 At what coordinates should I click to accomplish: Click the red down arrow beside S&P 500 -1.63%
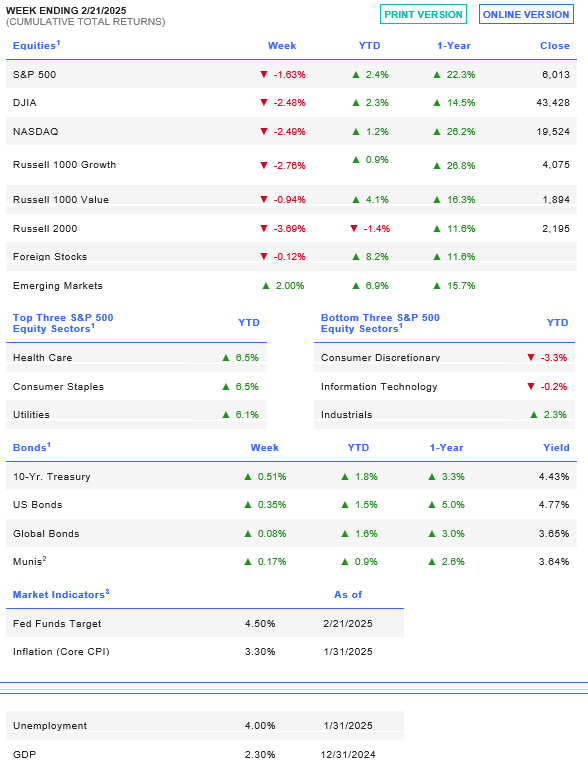click(264, 74)
